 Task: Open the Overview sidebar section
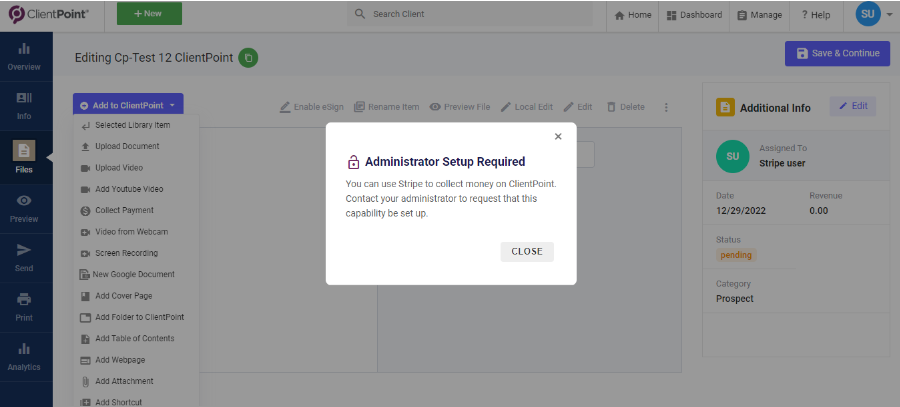coord(24,56)
